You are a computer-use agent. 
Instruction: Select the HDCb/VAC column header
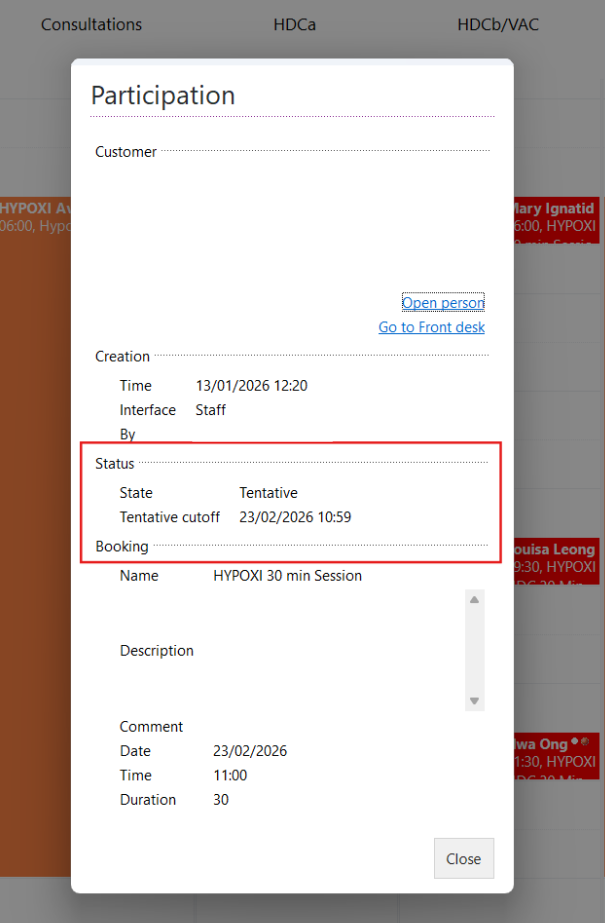click(497, 24)
